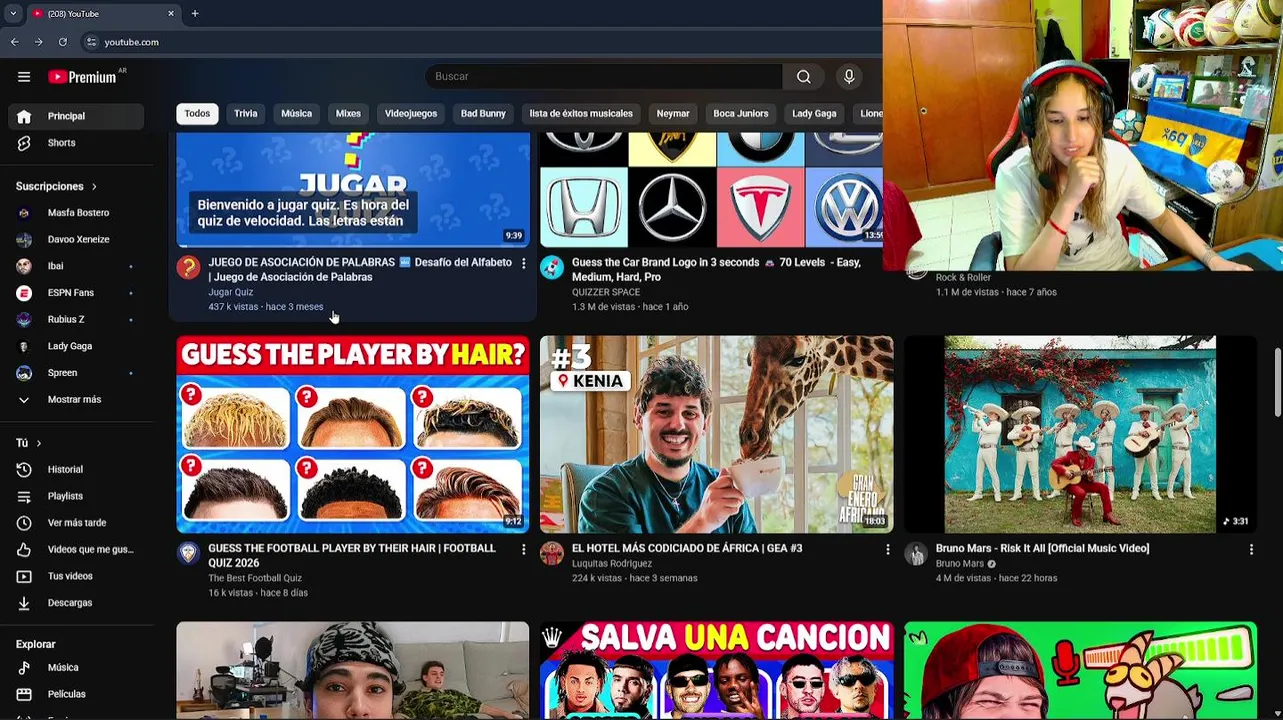Open Videos que me gustan
Viewport: 1283px width, 720px height.
point(76,549)
